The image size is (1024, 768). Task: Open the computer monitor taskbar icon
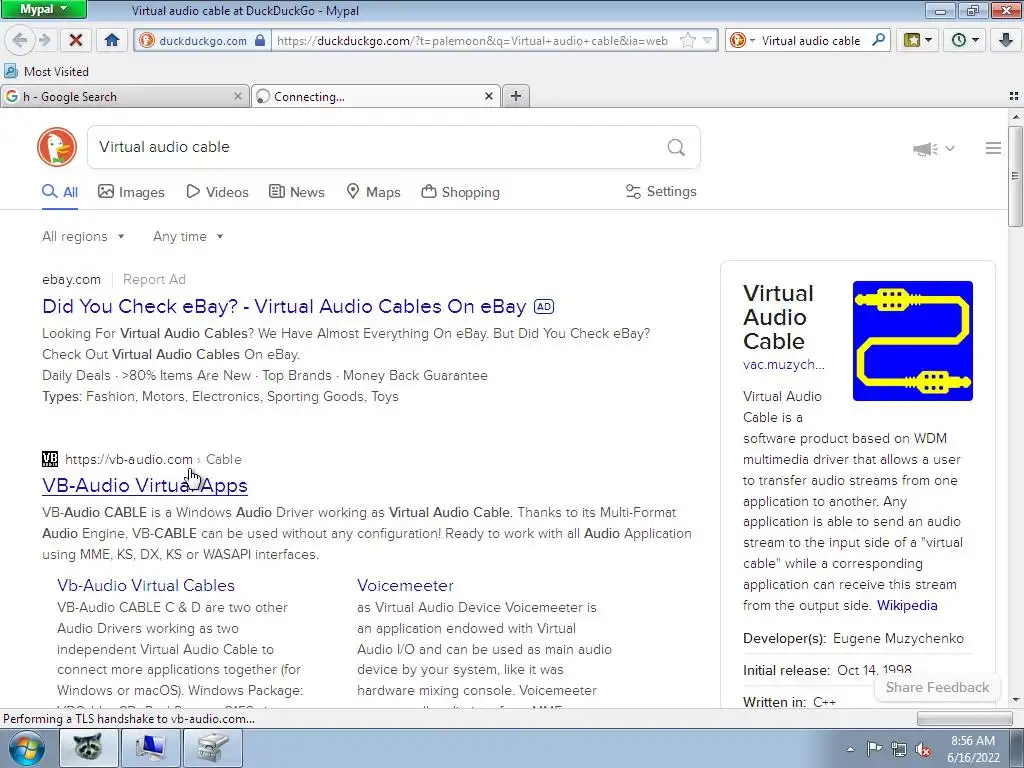click(151, 748)
